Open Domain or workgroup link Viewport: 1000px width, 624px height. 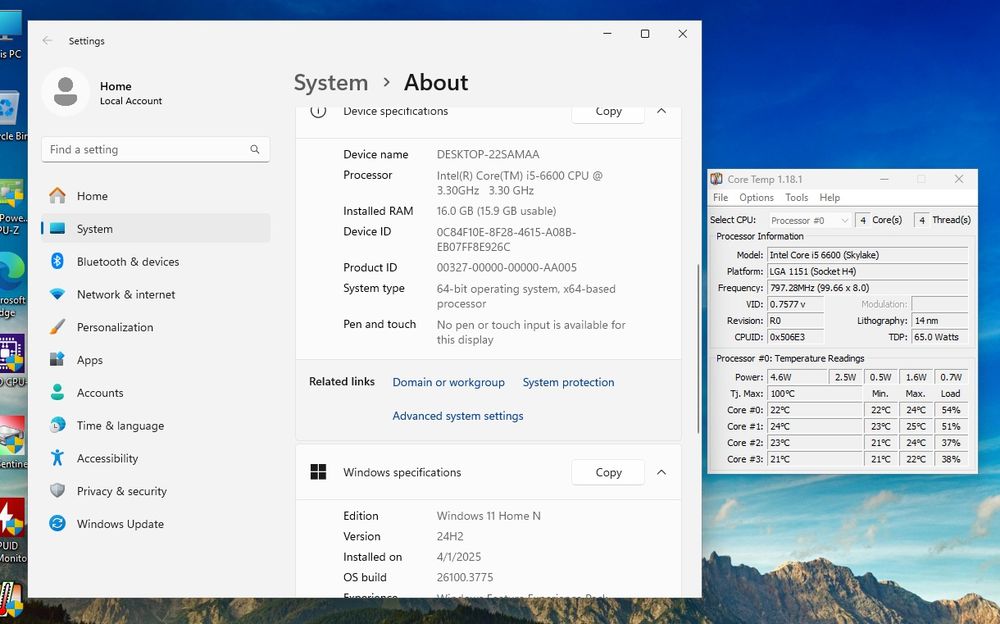click(x=448, y=382)
